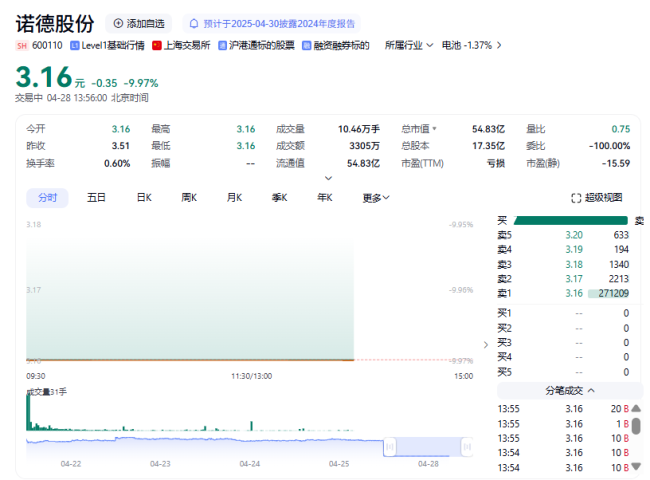Collapse order book side panel arrow
The width and height of the screenshot is (650, 480).
(x=486, y=345)
